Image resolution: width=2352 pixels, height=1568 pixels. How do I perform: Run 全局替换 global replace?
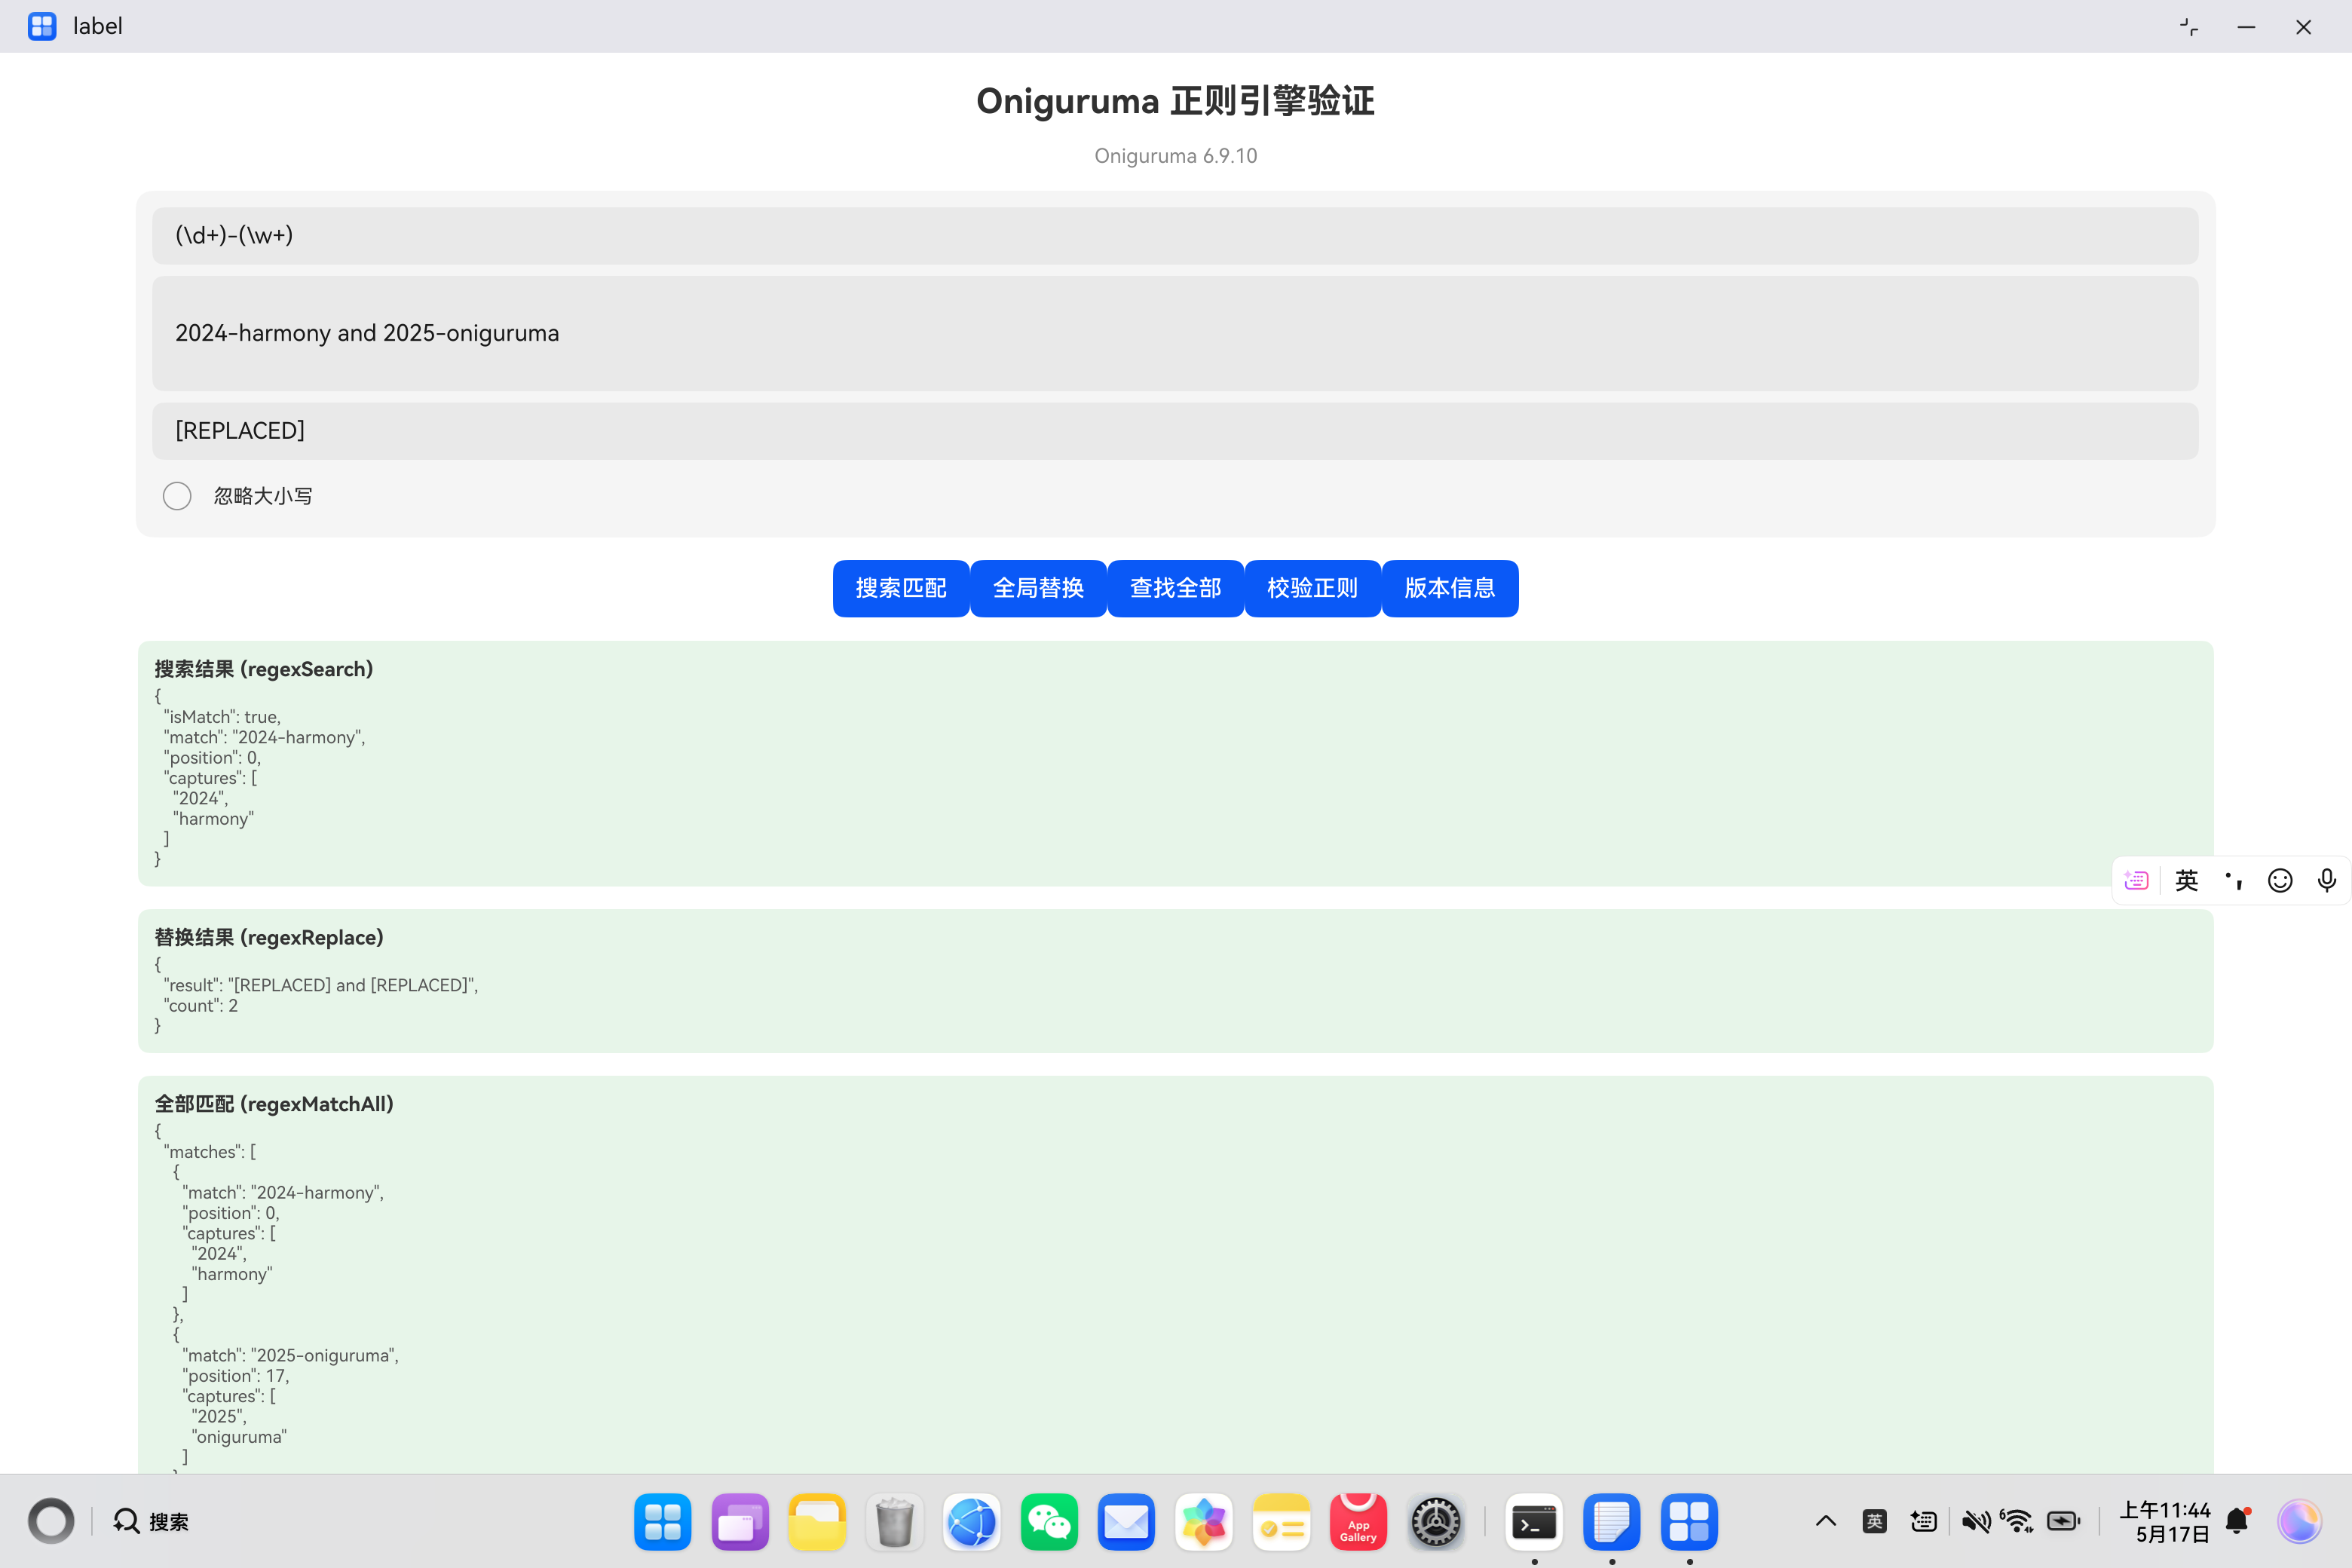click(x=1038, y=588)
